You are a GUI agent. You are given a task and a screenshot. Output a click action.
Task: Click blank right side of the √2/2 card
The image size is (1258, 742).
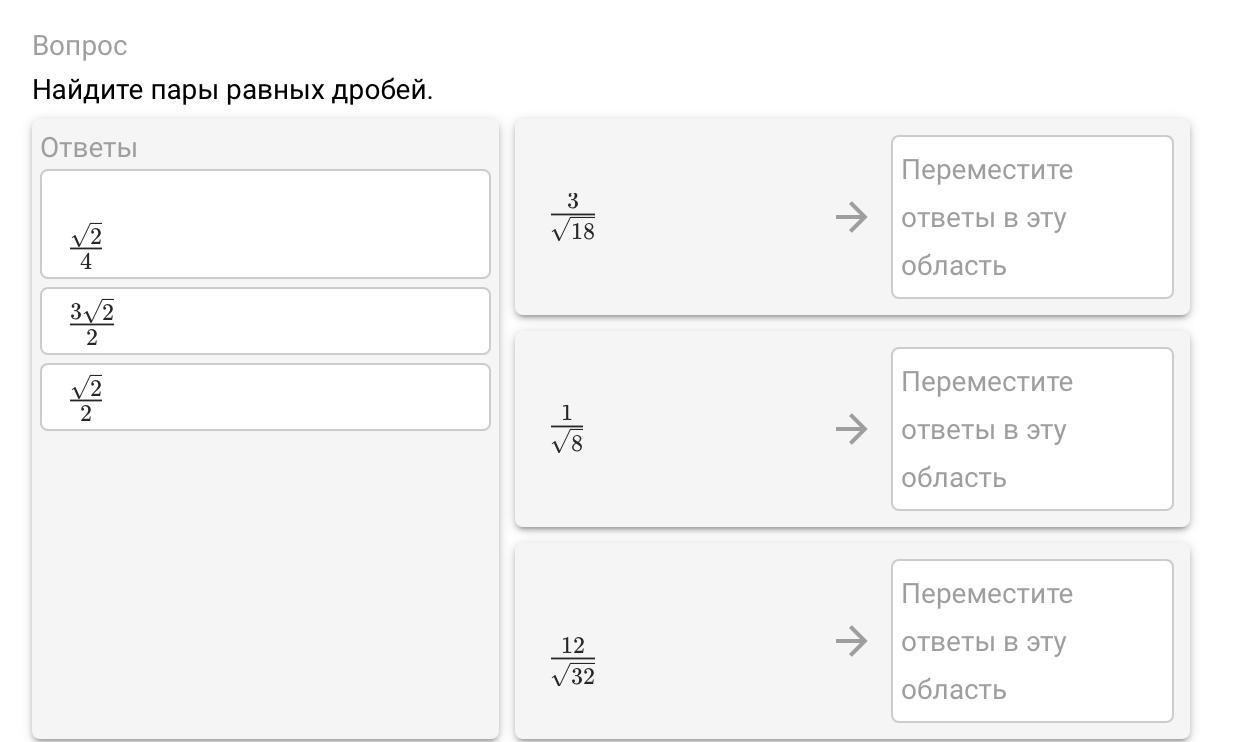point(380,397)
